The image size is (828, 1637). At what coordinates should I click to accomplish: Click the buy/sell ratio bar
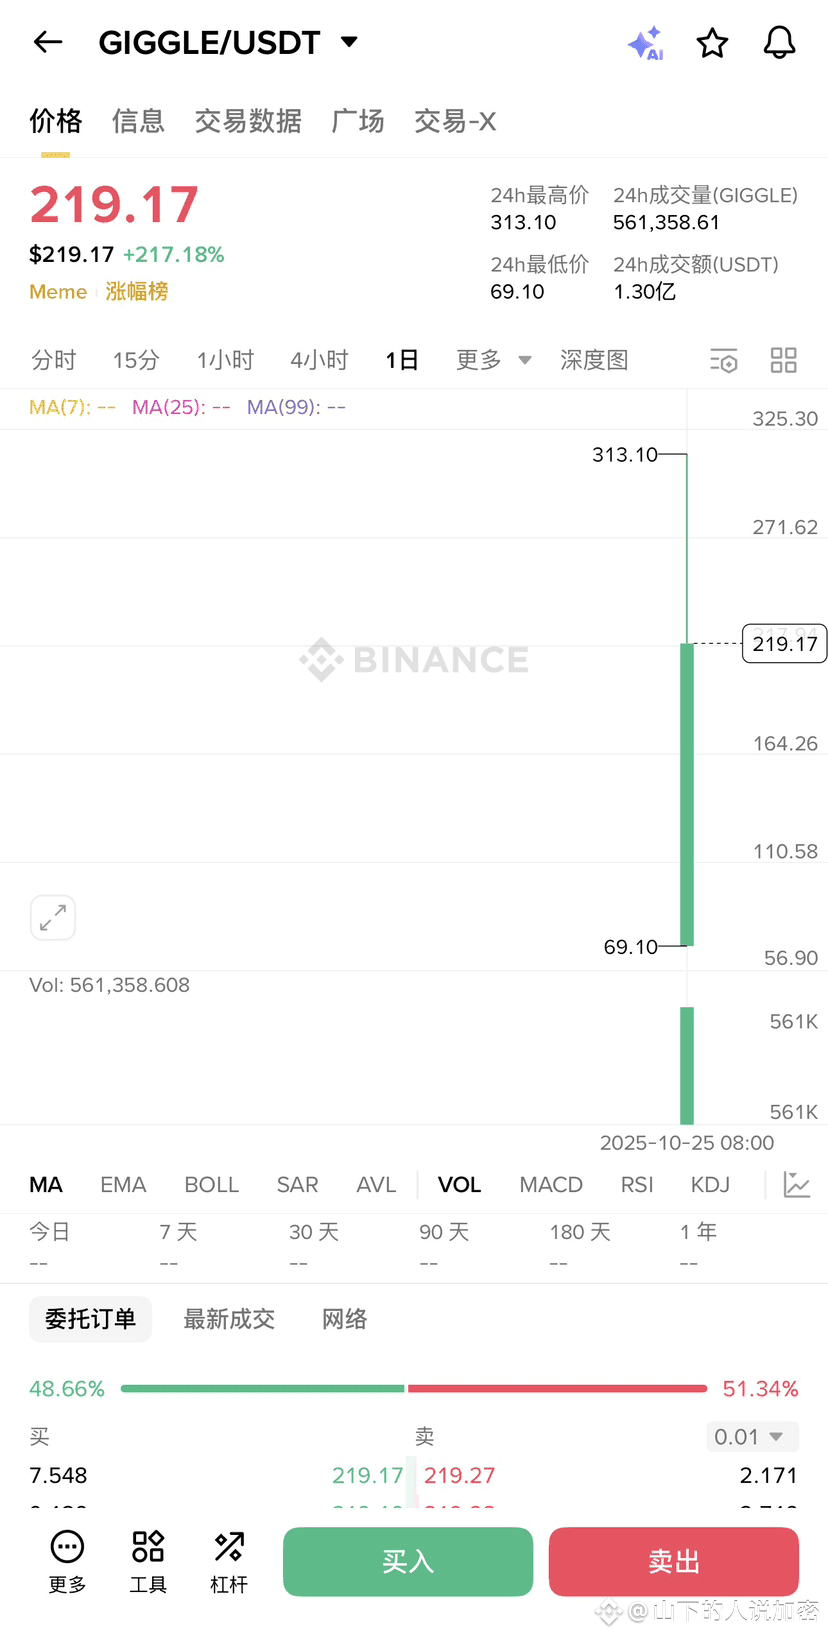pos(413,1389)
